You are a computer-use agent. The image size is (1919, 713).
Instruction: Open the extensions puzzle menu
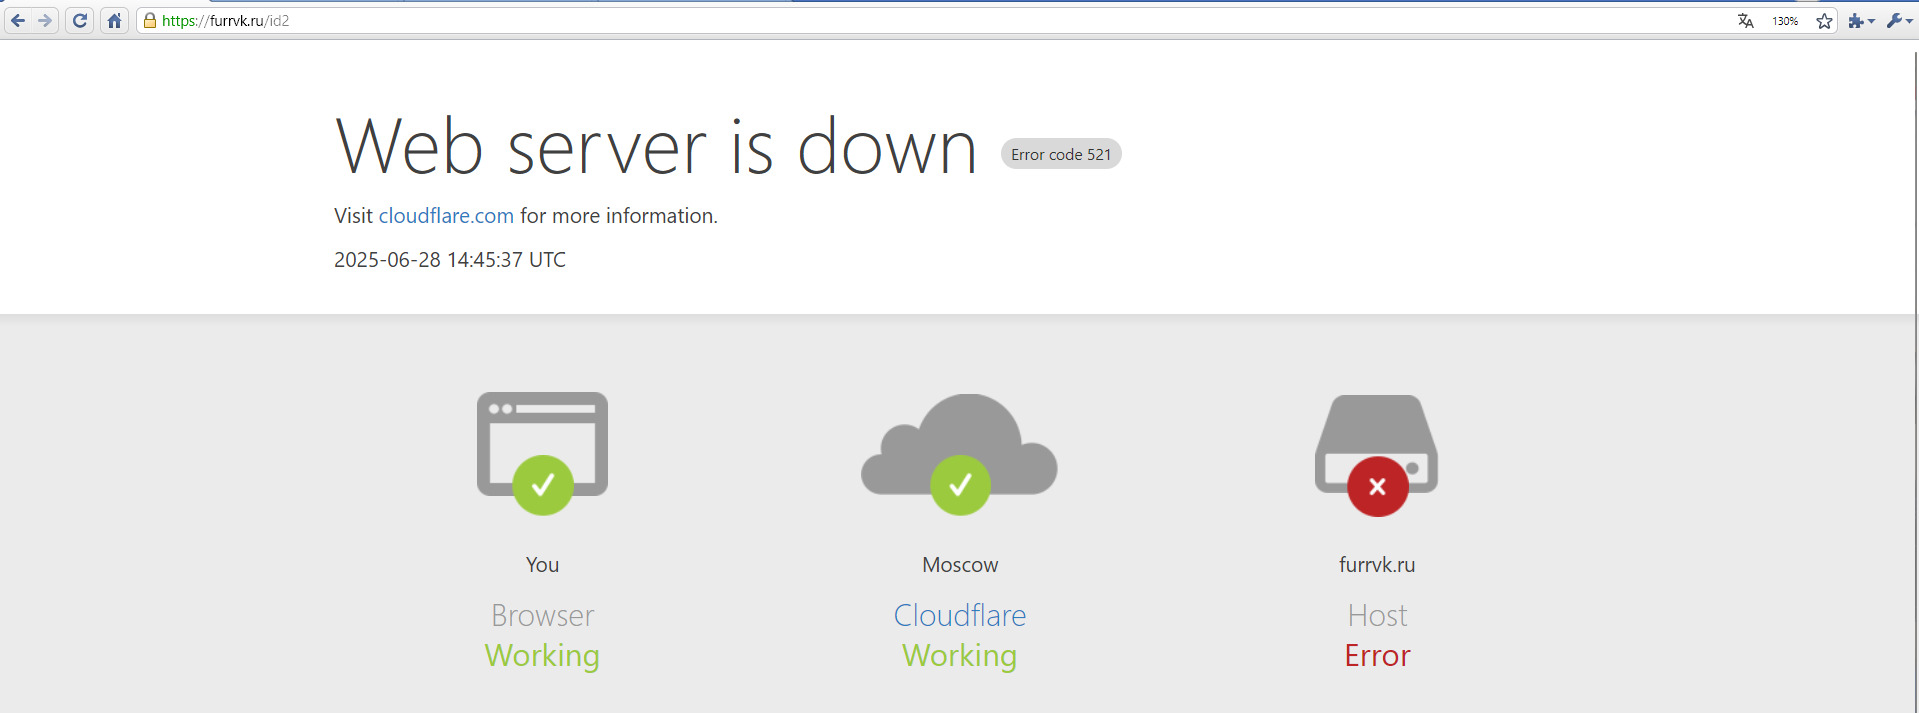(x=1861, y=20)
